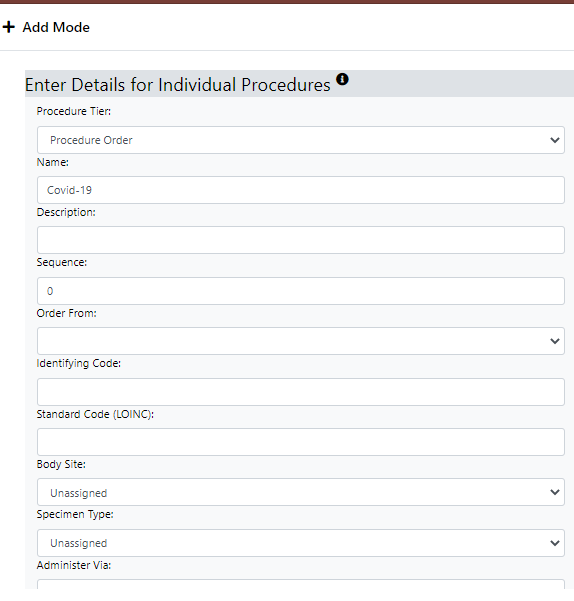Expand the empty Order From dropdown
This screenshot has height=601, width=574.
click(301, 341)
